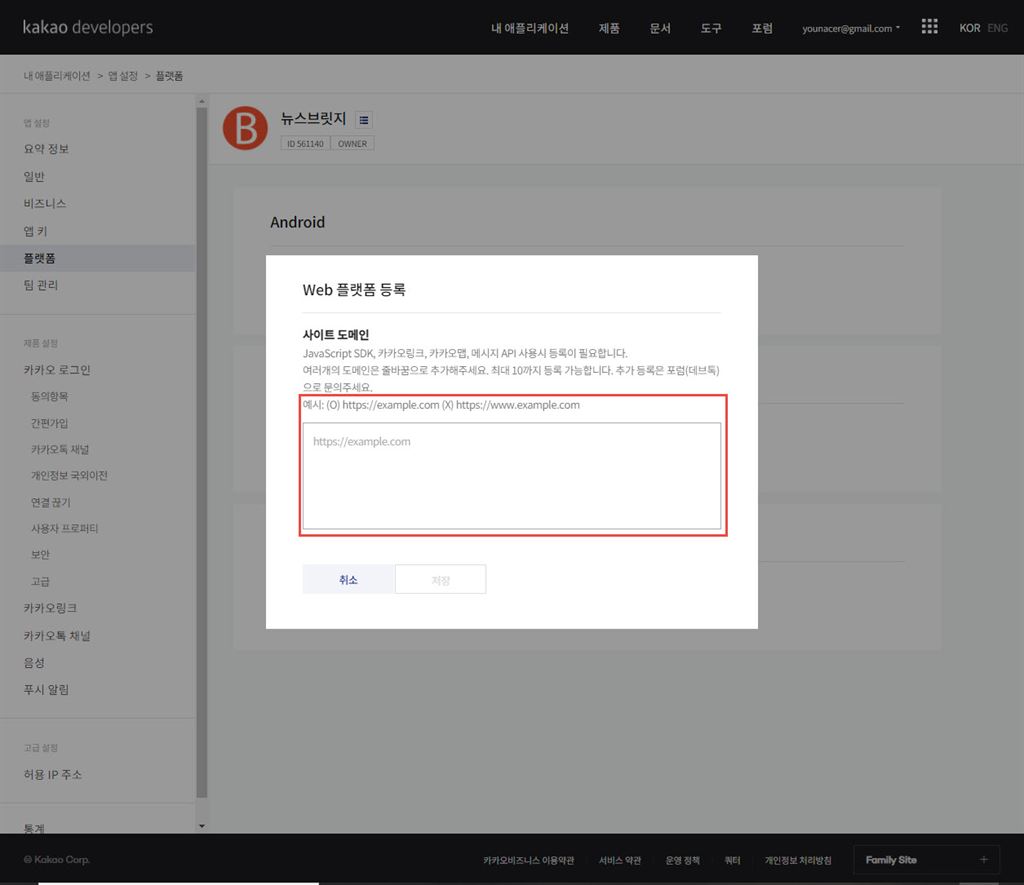Open 카카오비즈니스 이용약관 footer link
Screen dimensions: 1024x885
529,860
